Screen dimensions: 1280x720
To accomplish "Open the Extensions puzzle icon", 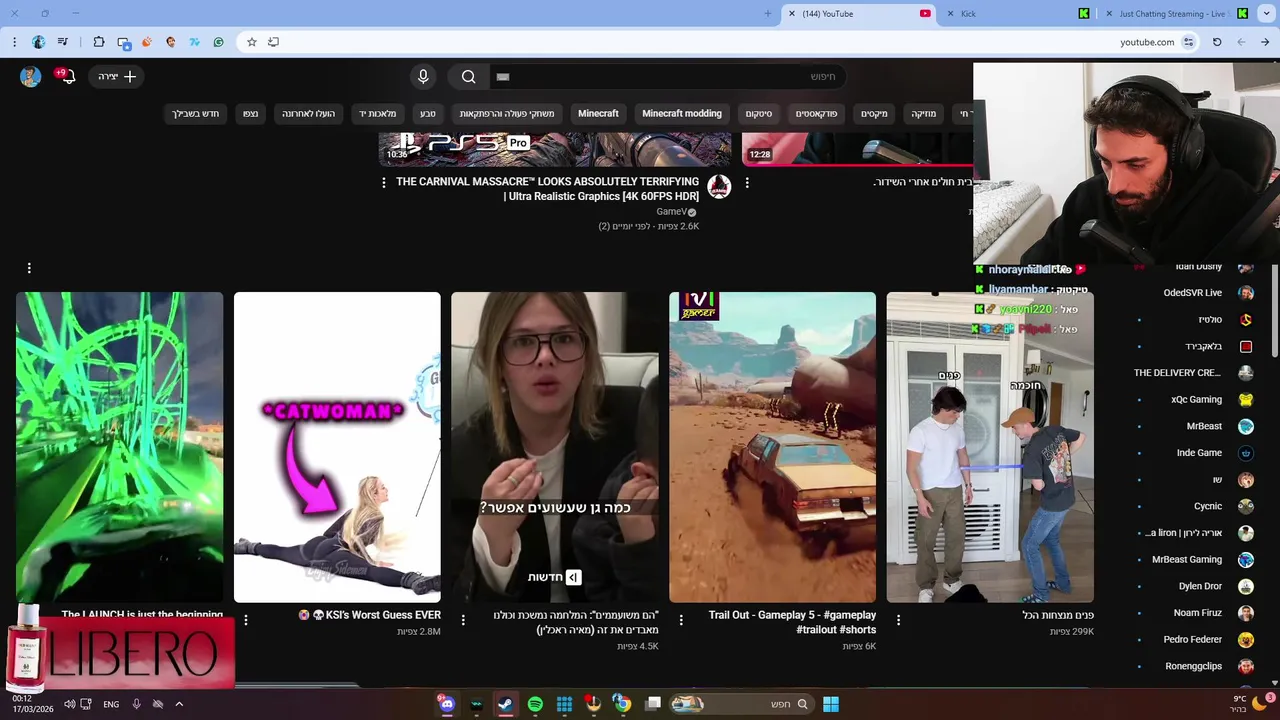I will tap(99, 42).
